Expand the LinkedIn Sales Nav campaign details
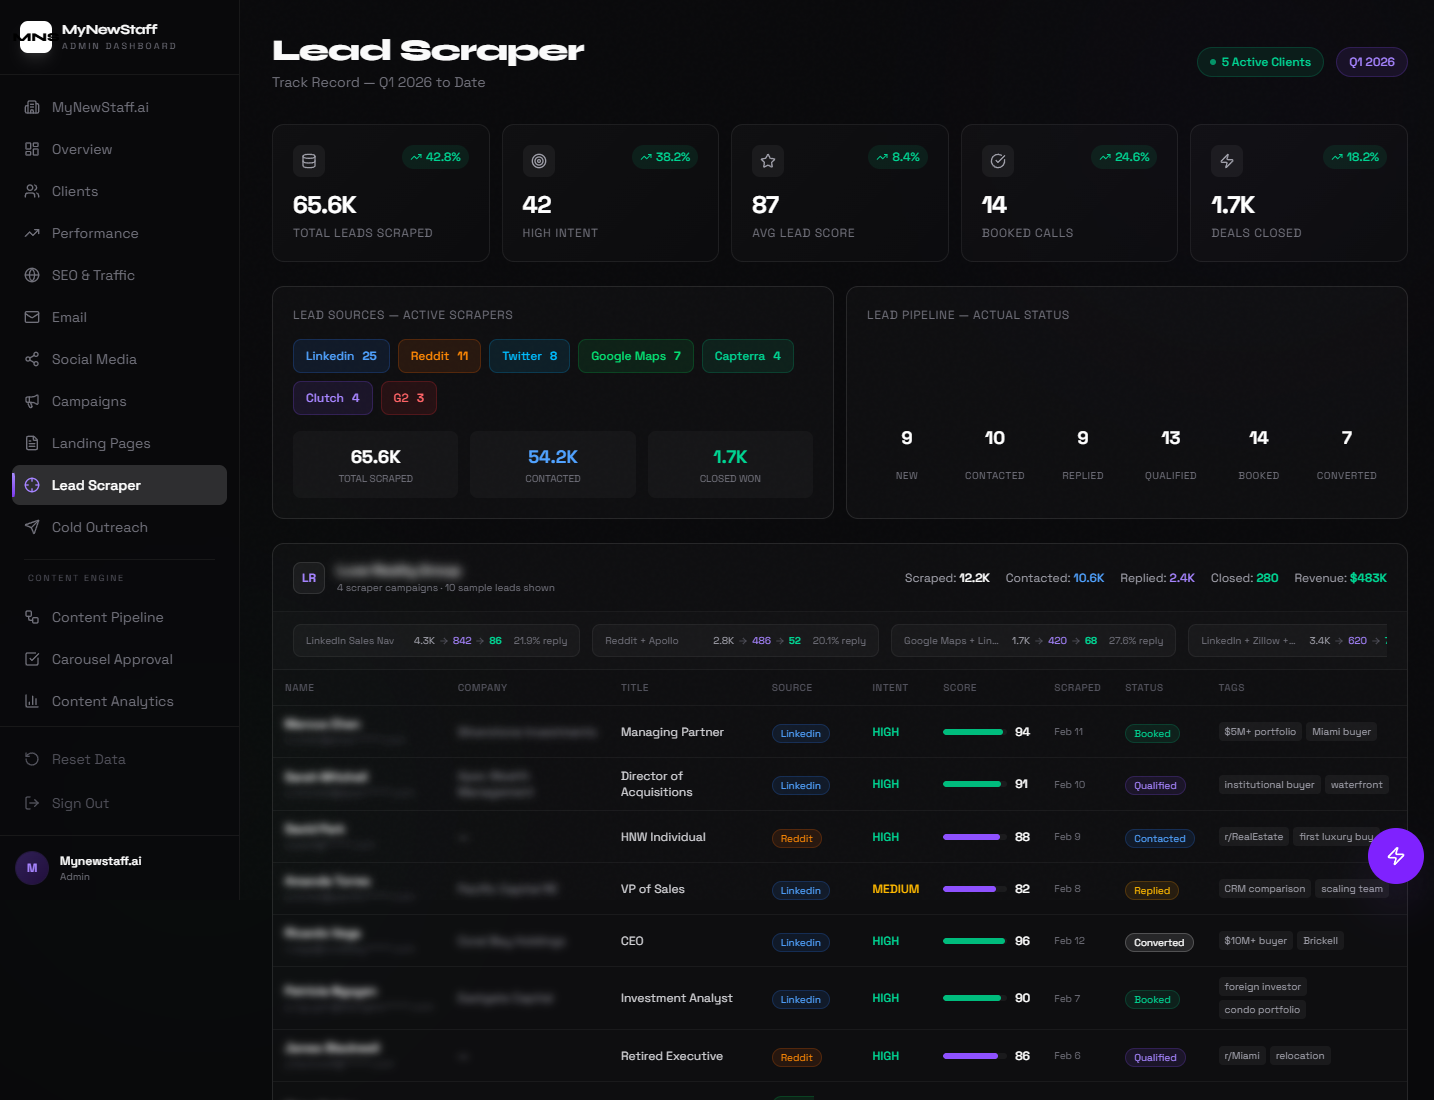 (x=436, y=640)
